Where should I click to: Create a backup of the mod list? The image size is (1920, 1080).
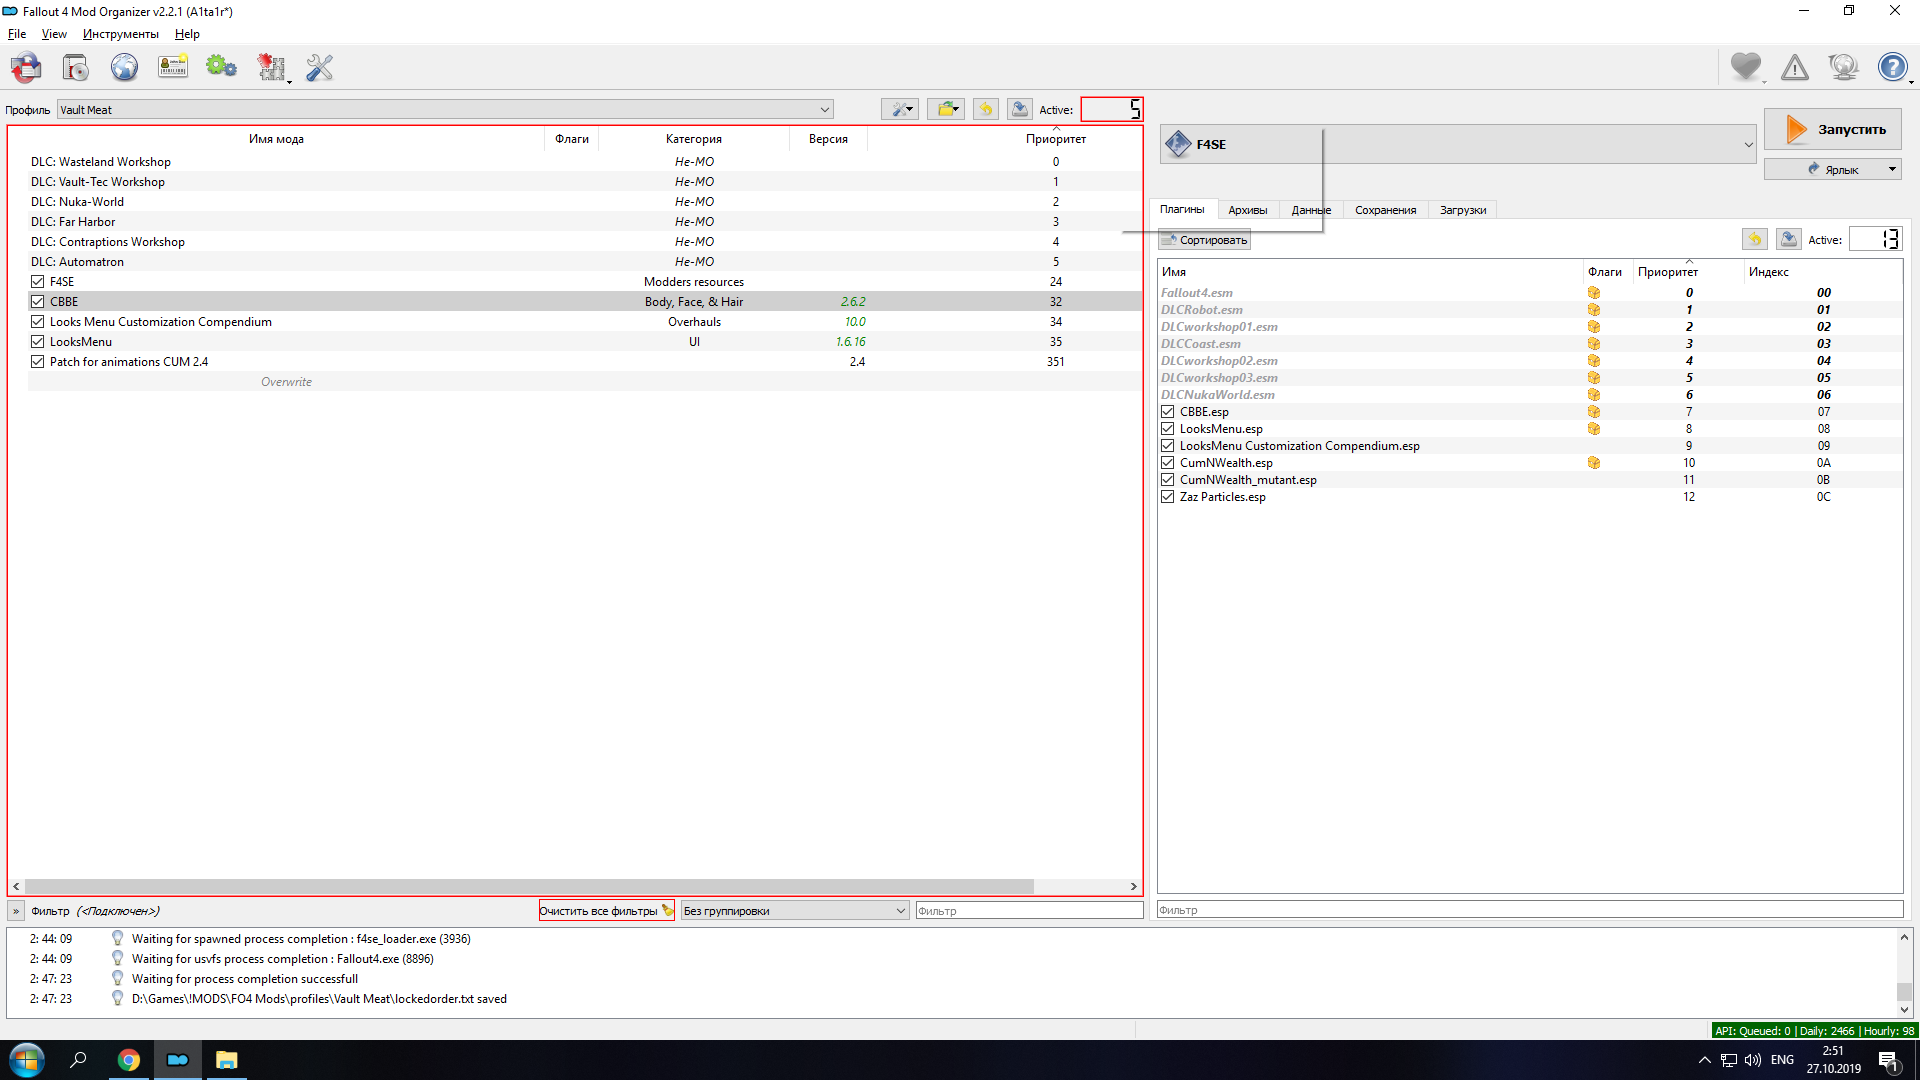pyautogui.click(x=1020, y=109)
